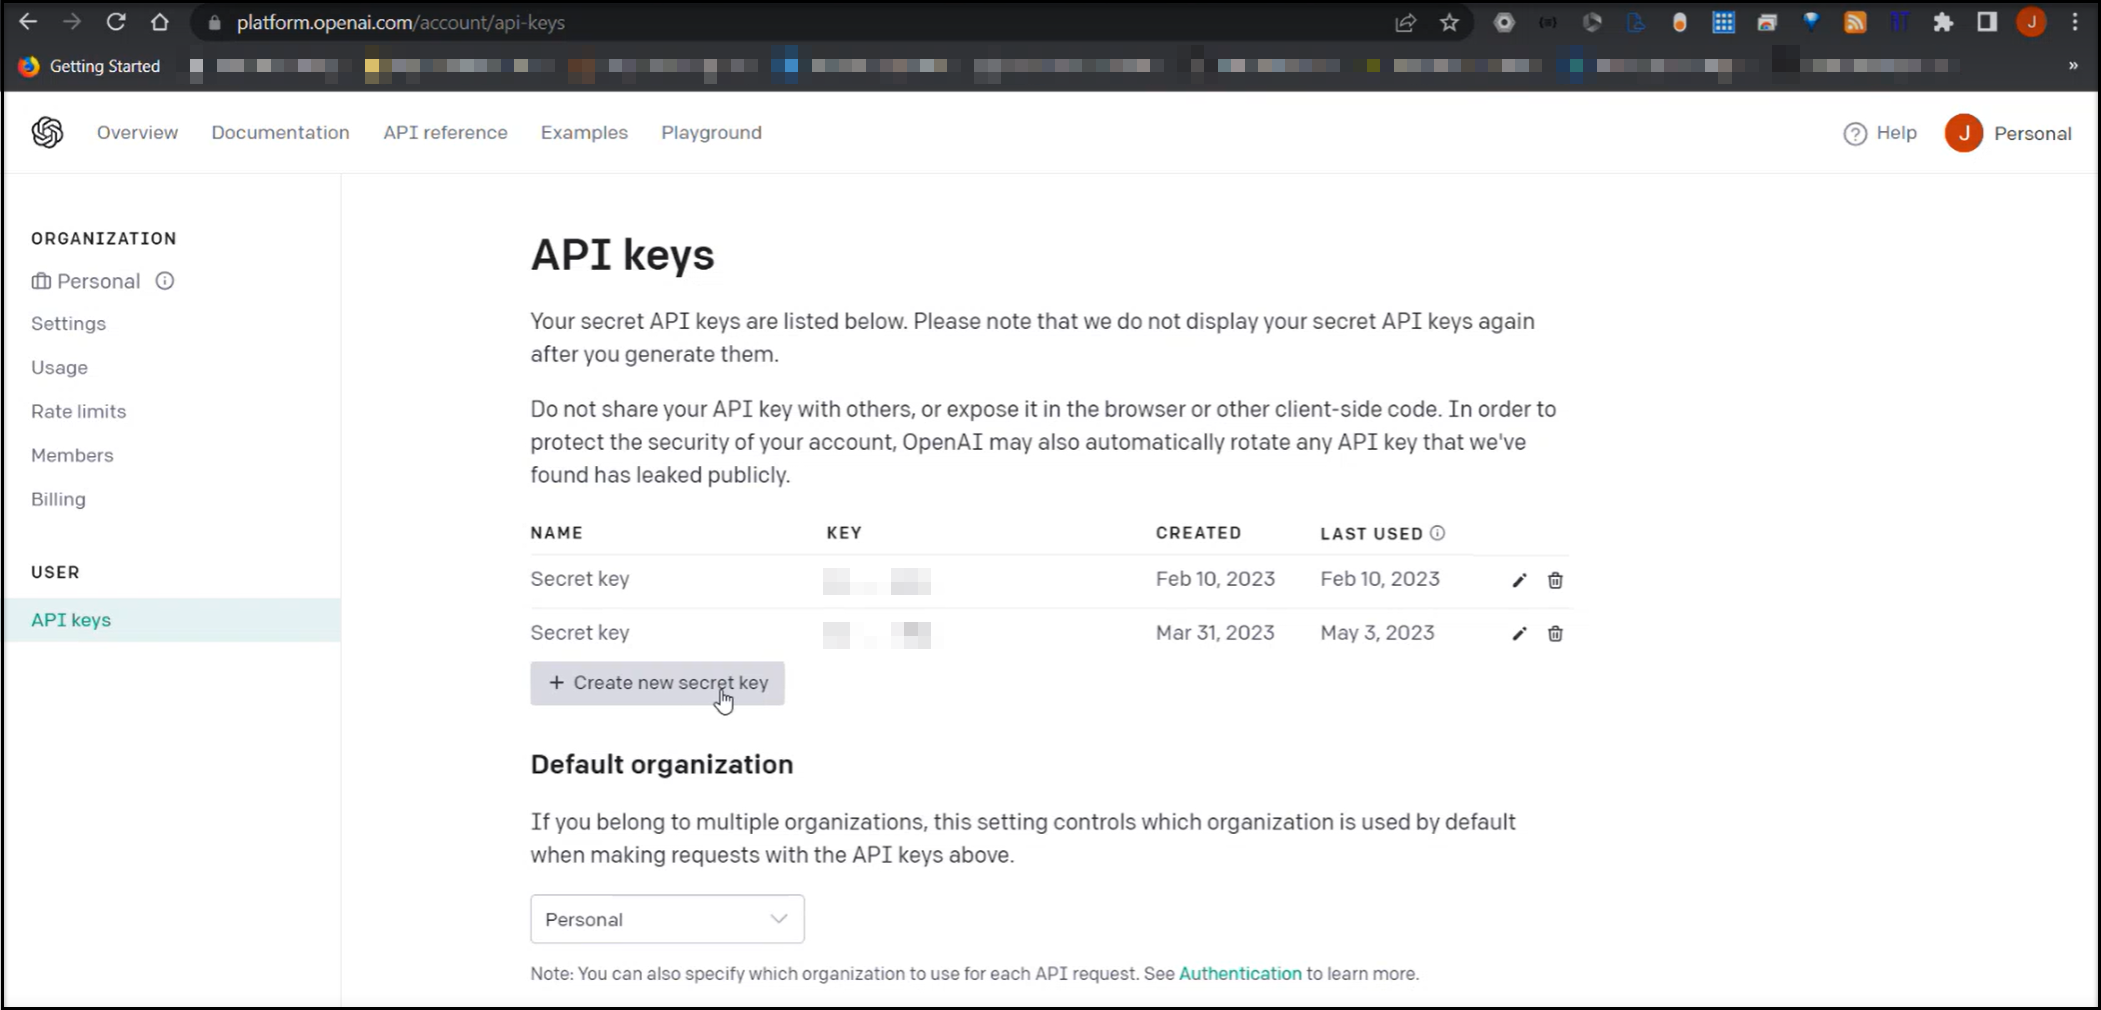The image size is (2101, 1010).
Task: Edit the secret key created Feb 10, 2023
Action: (x=1519, y=580)
